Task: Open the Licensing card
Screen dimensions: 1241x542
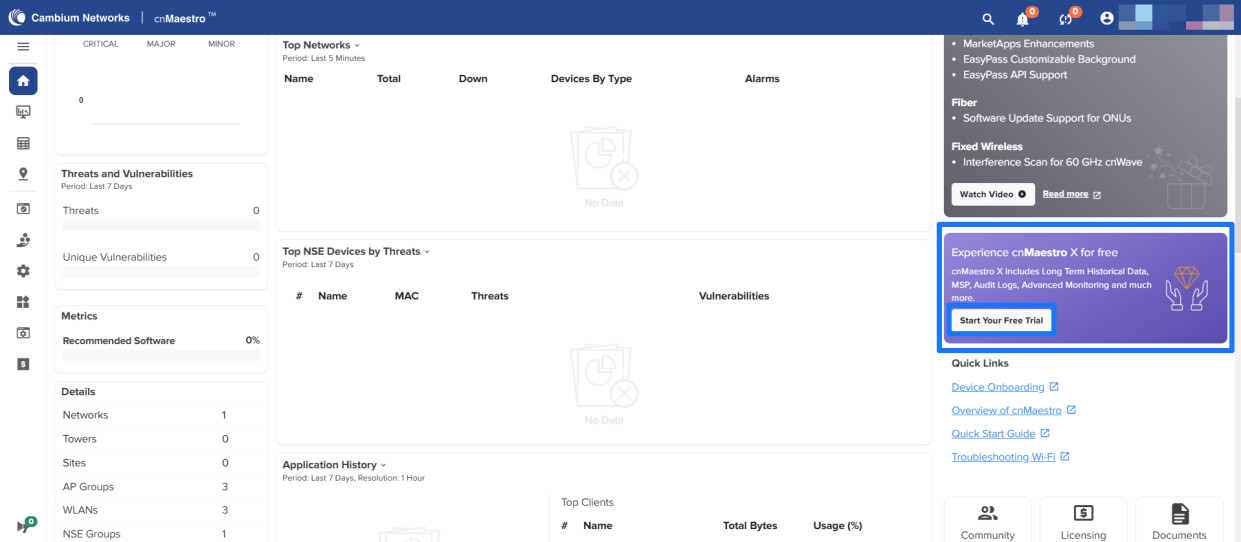Action: [x=1083, y=520]
